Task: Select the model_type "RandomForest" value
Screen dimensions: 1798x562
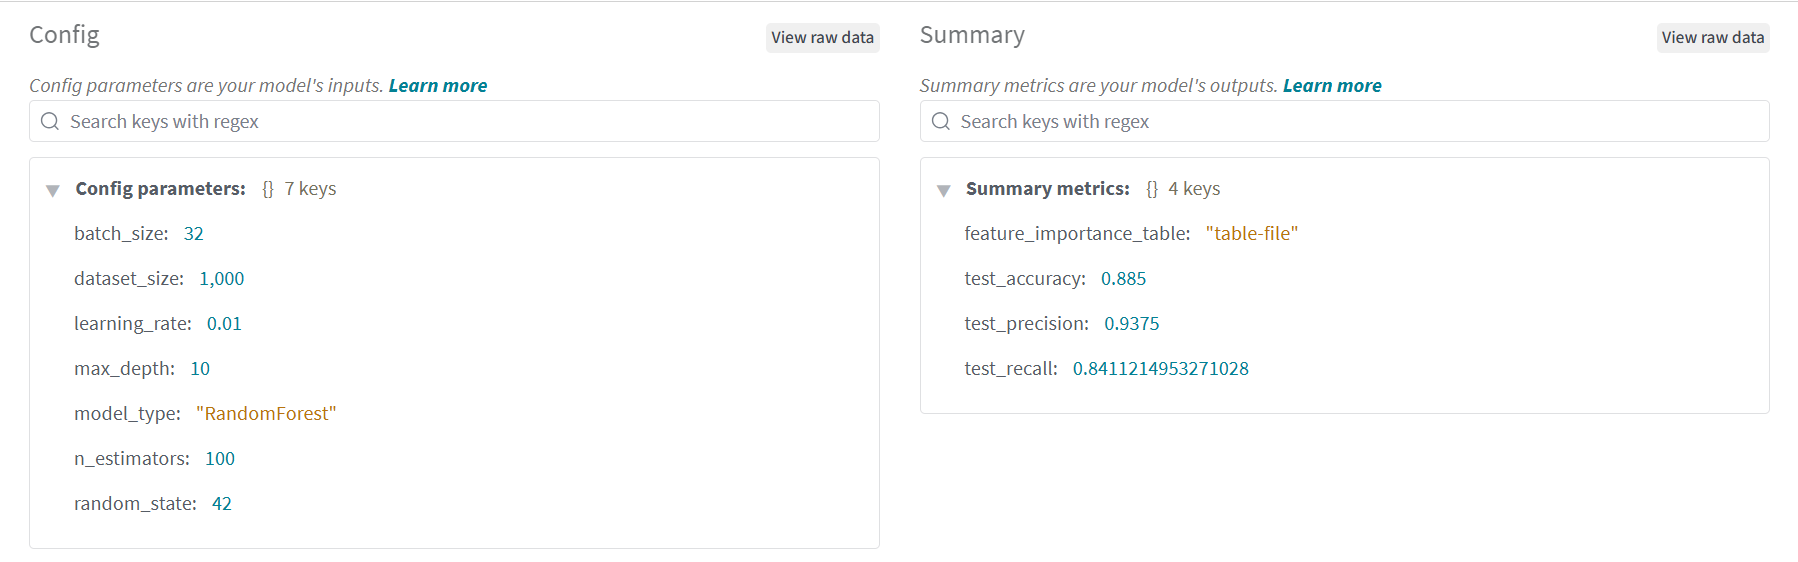Action: (x=266, y=414)
